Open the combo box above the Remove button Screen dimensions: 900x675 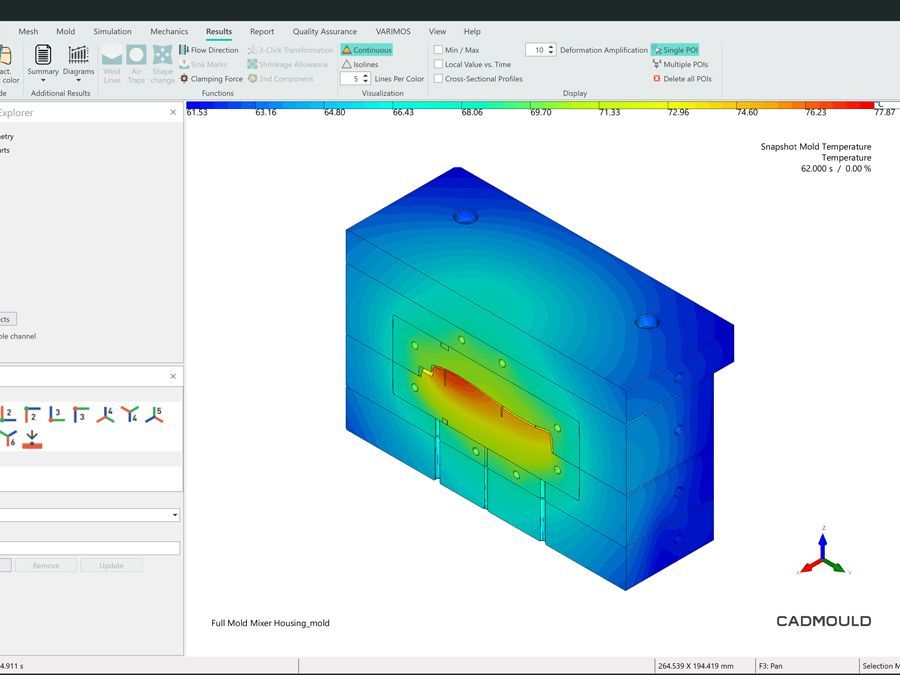pyautogui.click(x=175, y=515)
